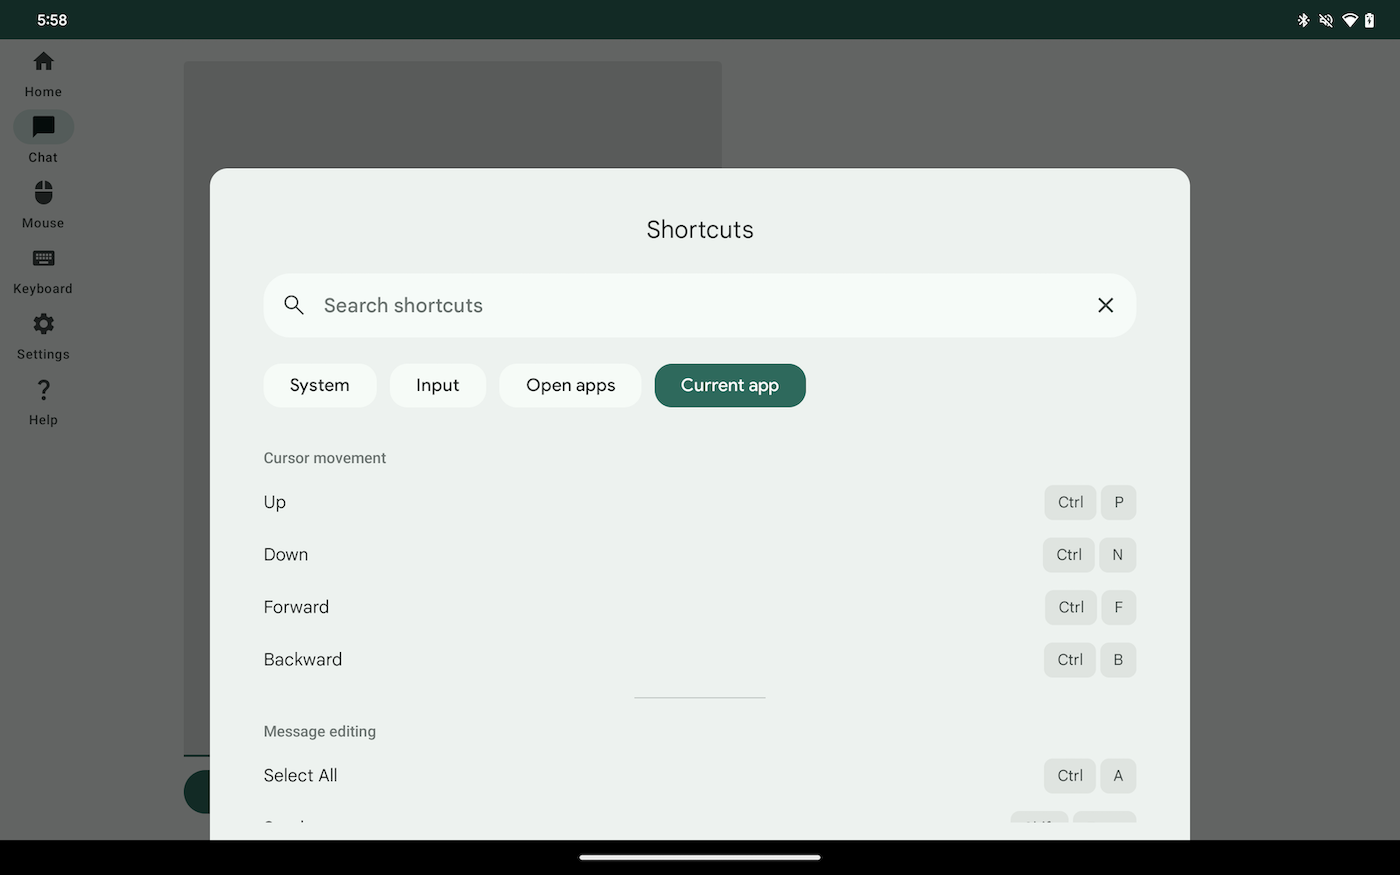Show shortcuts for Open apps
1400x875 pixels.
coord(570,385)
